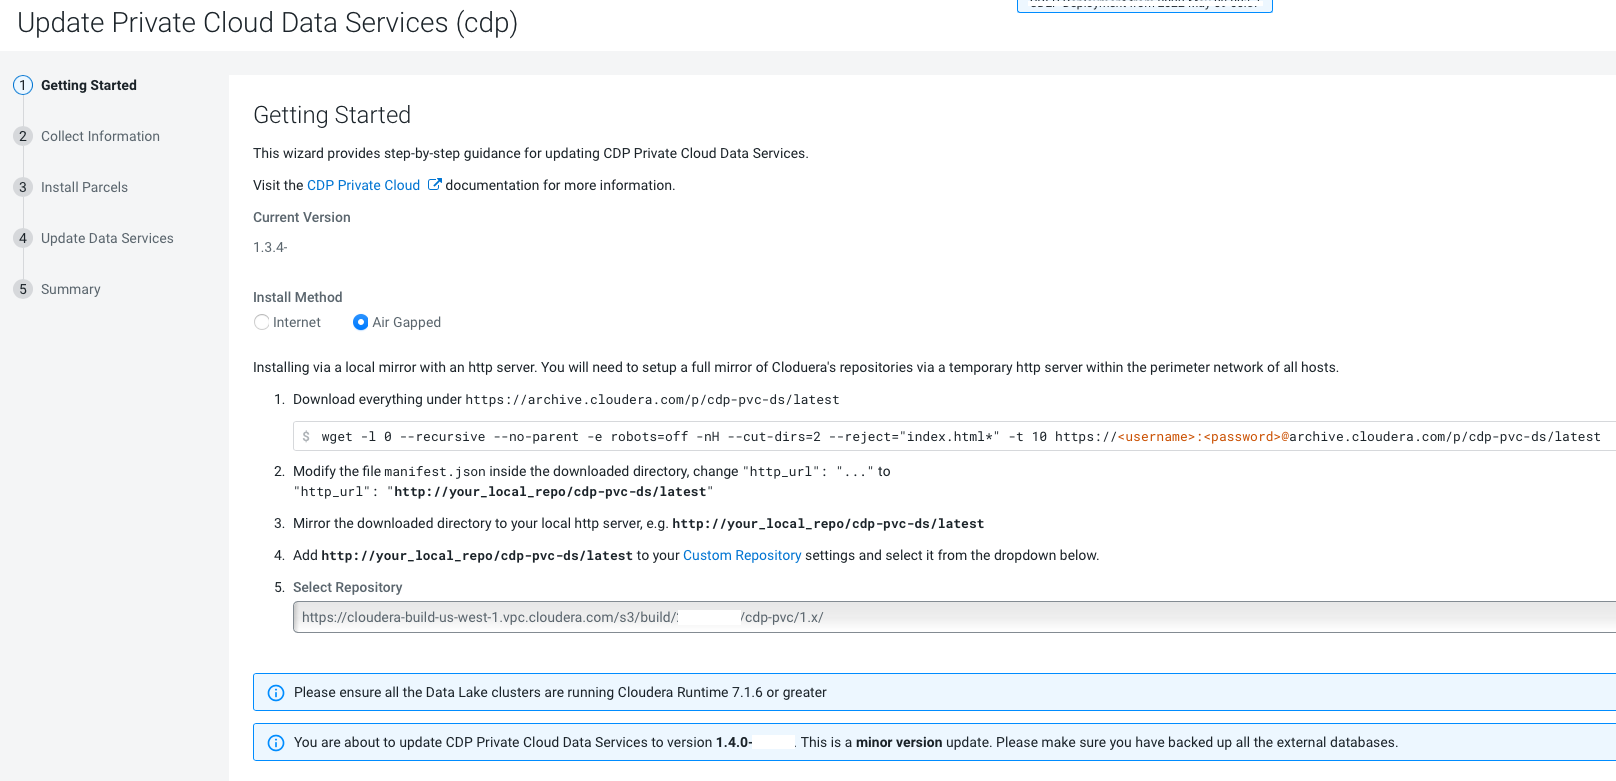The width and height of the screenshot is (1616, 781).
Task: Click the step 1 circle icon
Action: tap(23, 85)
